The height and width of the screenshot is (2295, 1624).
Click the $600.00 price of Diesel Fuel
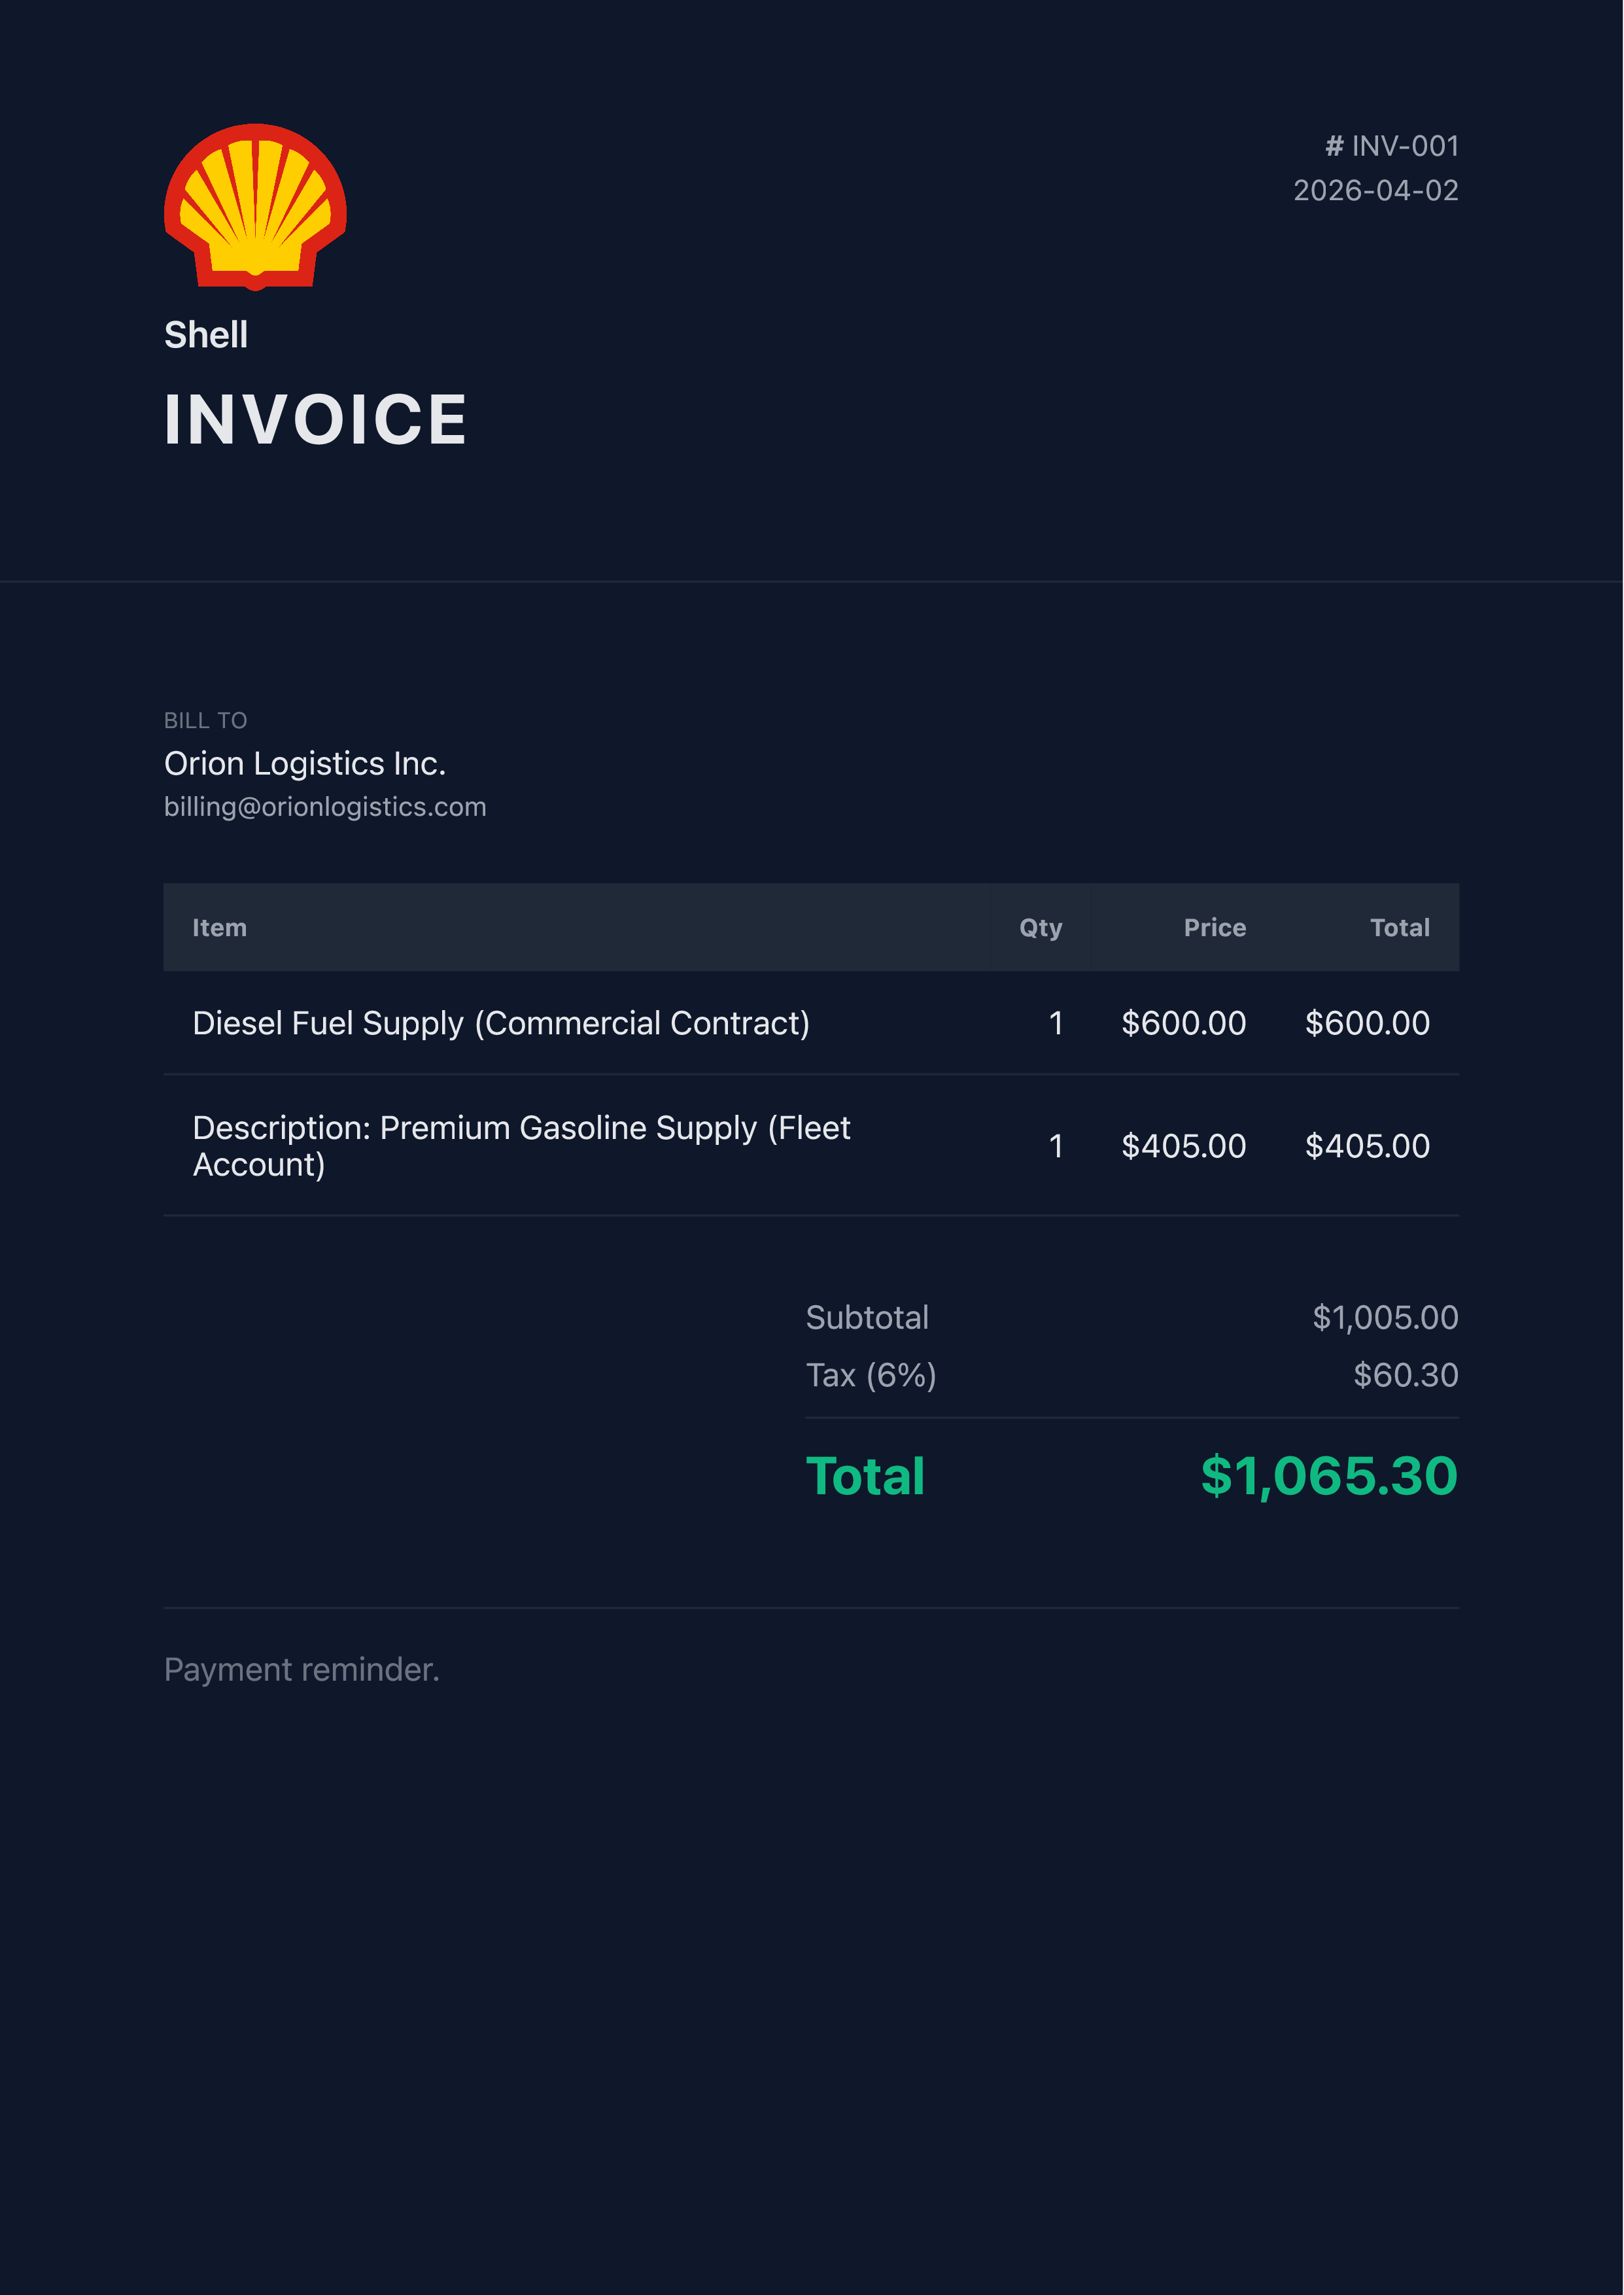point(1183,1023)
